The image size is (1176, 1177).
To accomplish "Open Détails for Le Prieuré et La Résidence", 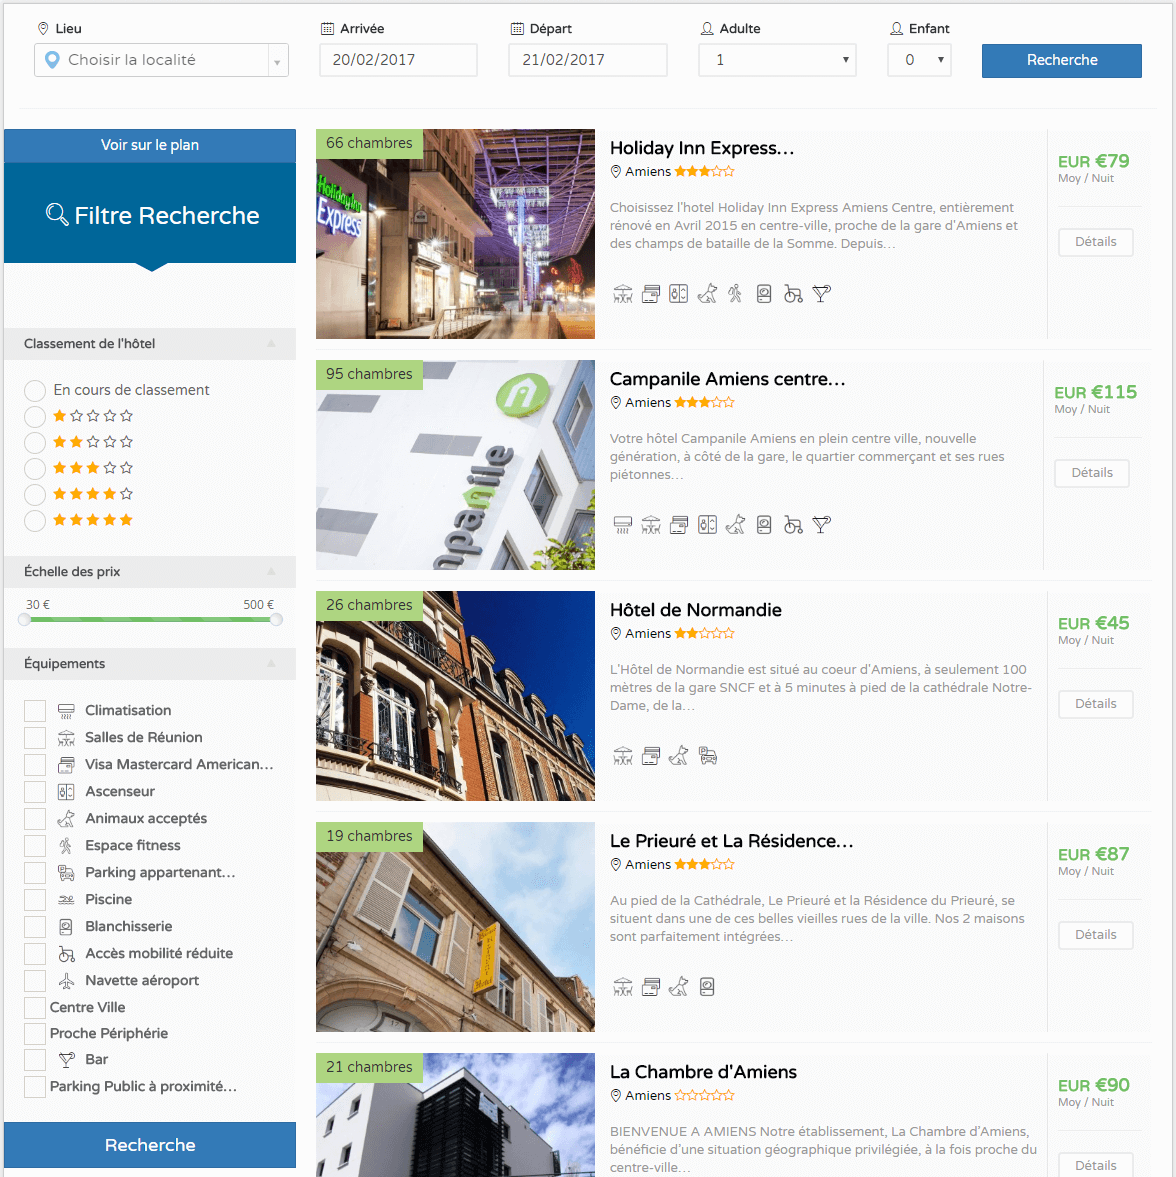I will click(x=1096, y=935).
